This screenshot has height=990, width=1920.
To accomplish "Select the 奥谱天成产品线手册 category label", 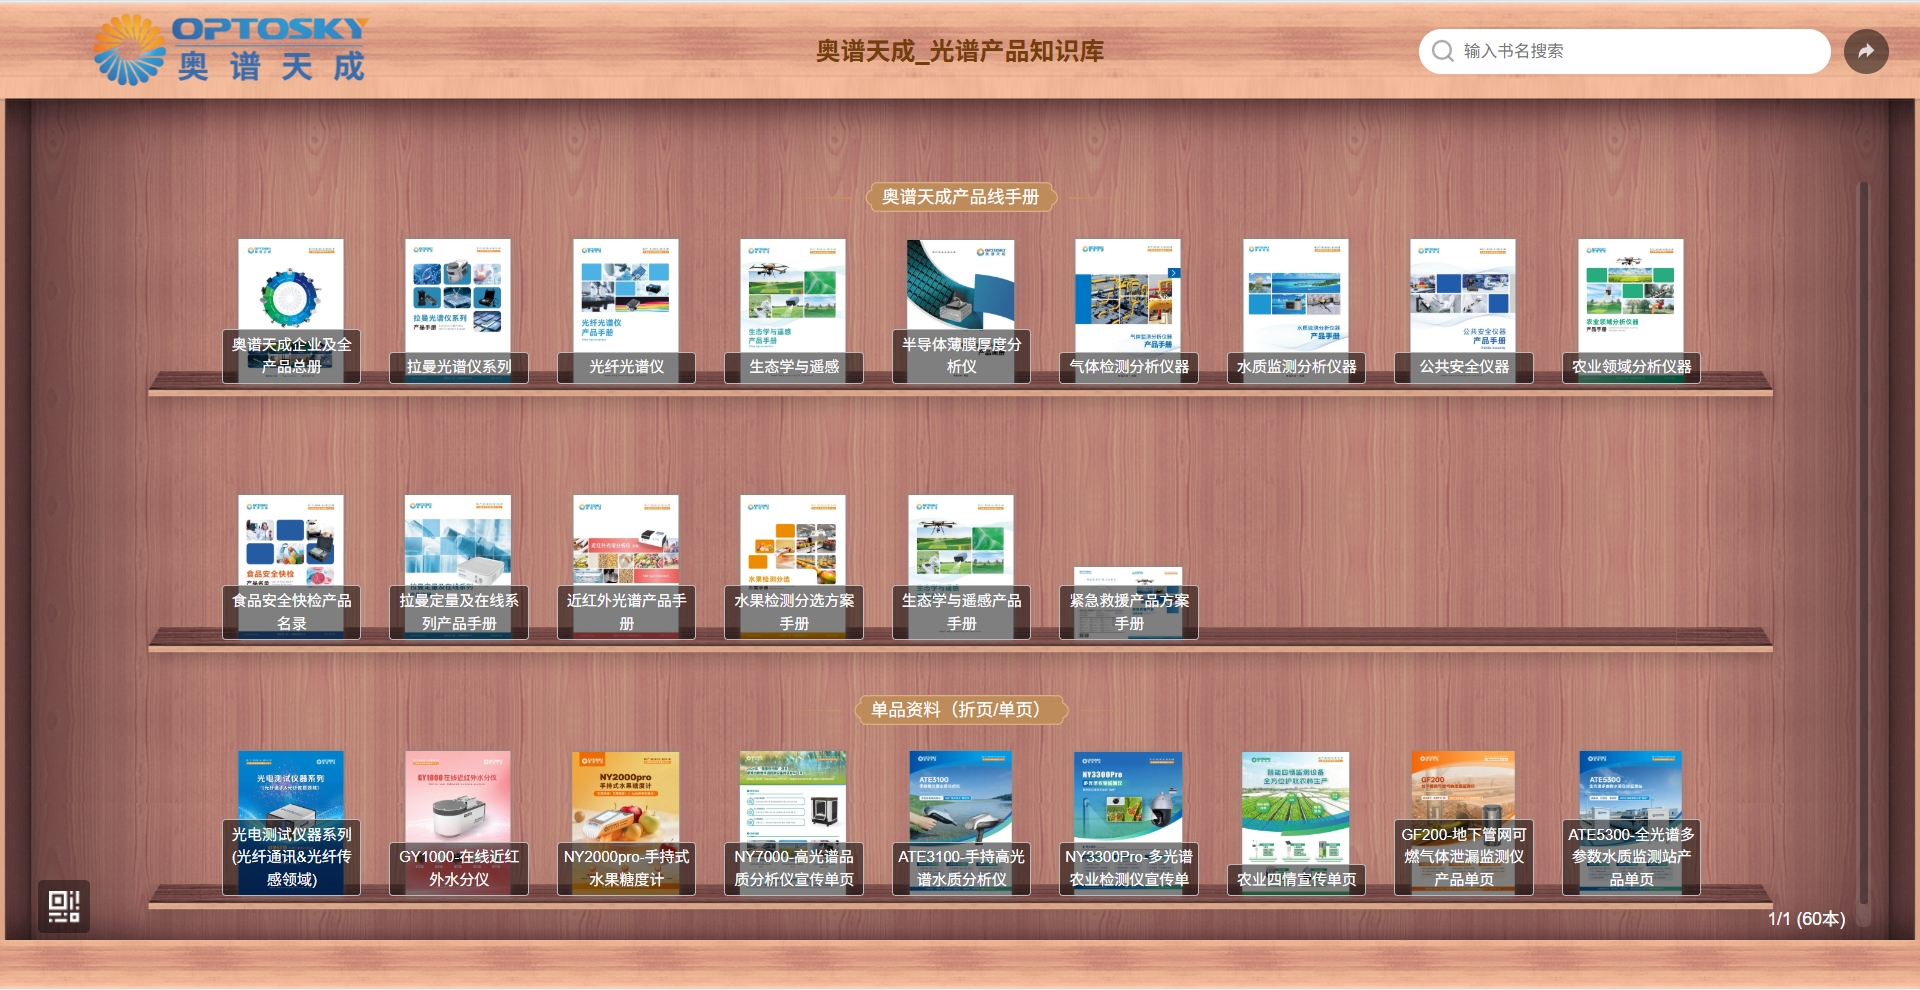I will coord(960,197).
